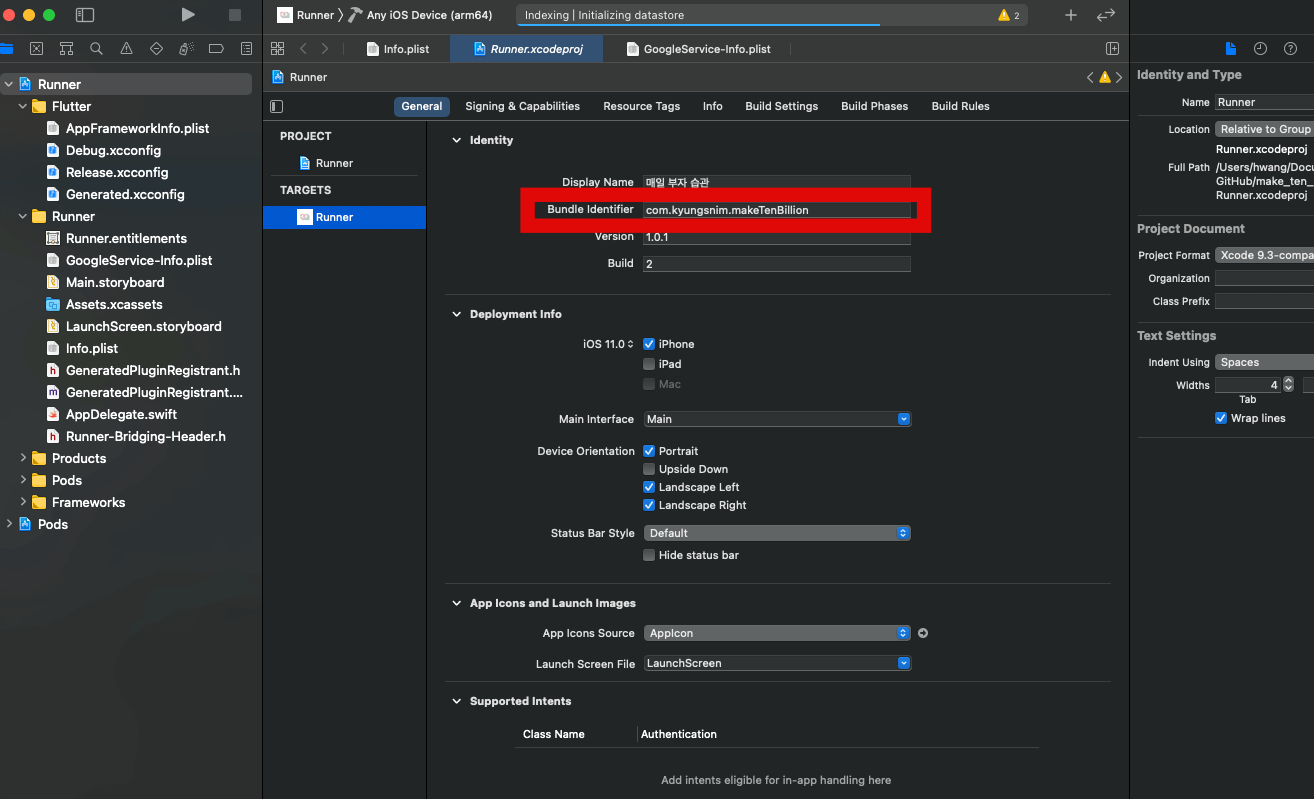Open the Source Control navigator icon
Viewport: 1314px width, 799px height.
[36, 48]
